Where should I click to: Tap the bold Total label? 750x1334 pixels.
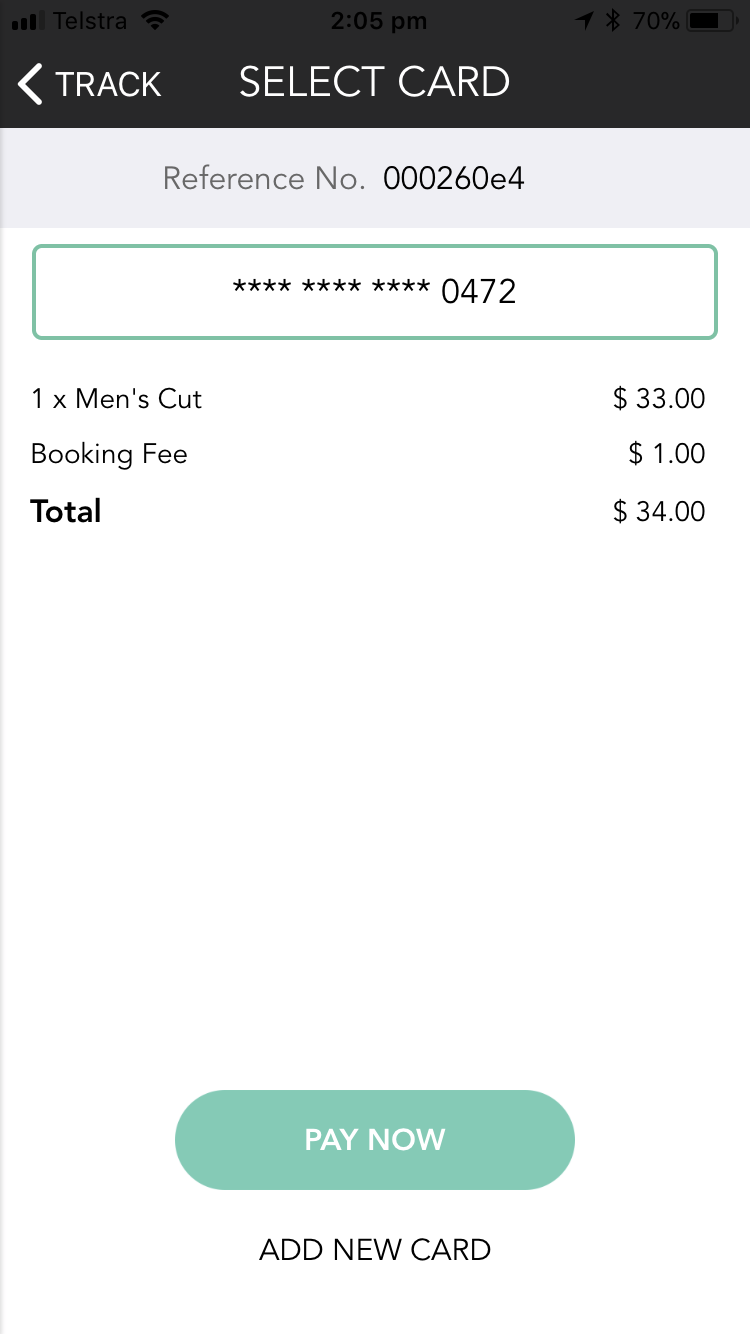coord(66,512)
